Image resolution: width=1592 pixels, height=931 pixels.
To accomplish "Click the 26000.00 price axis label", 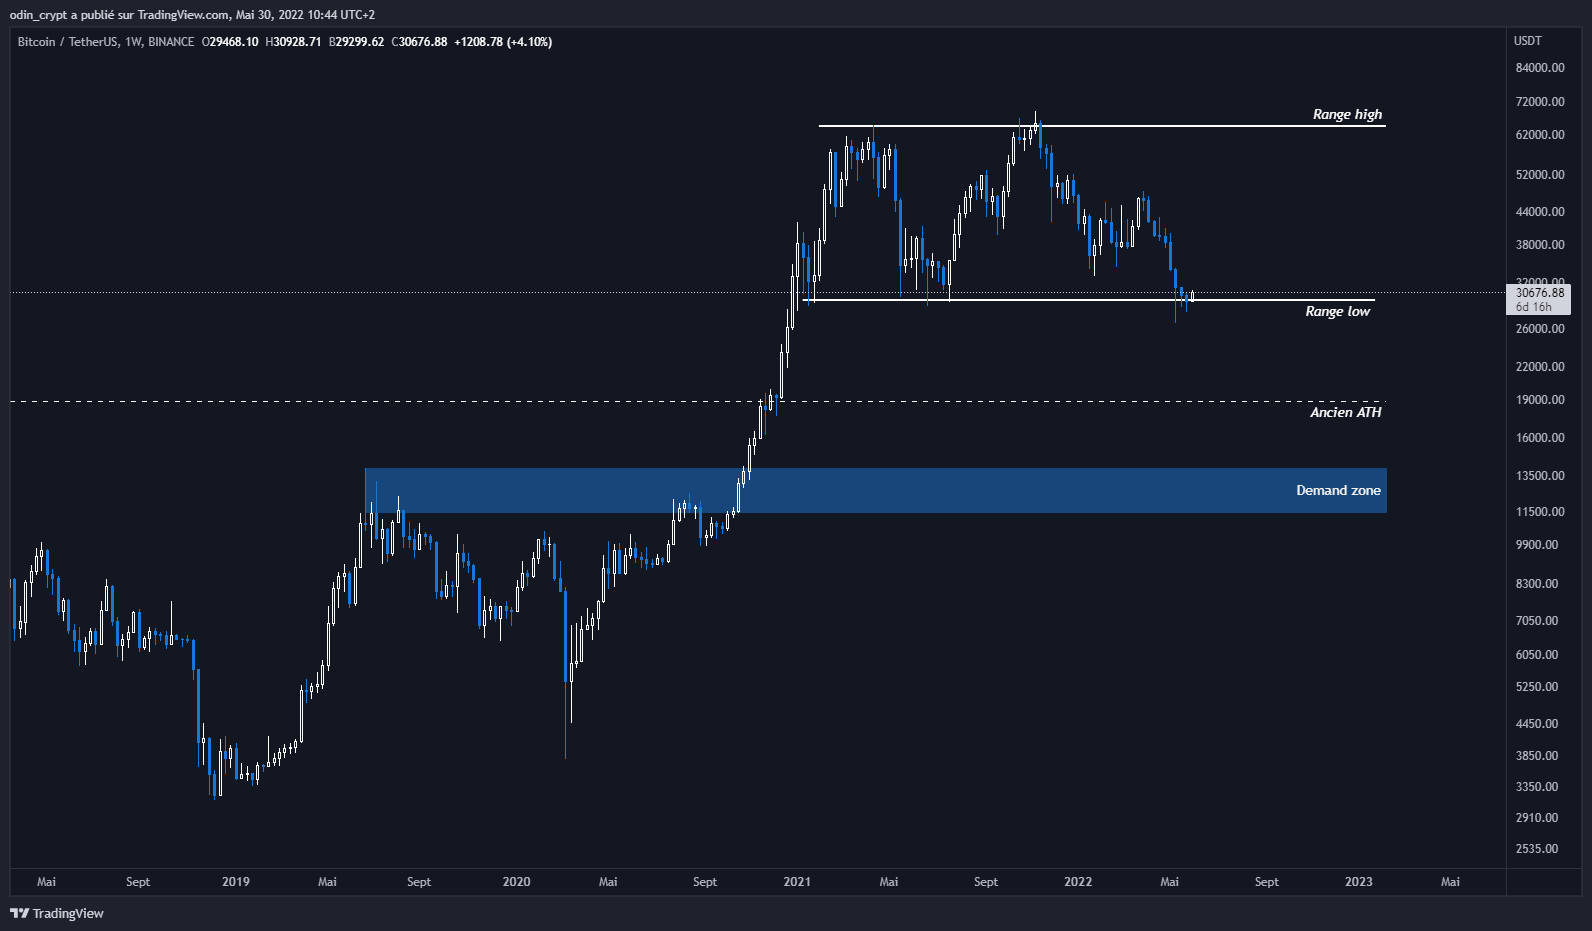I will click(1540, 329).
